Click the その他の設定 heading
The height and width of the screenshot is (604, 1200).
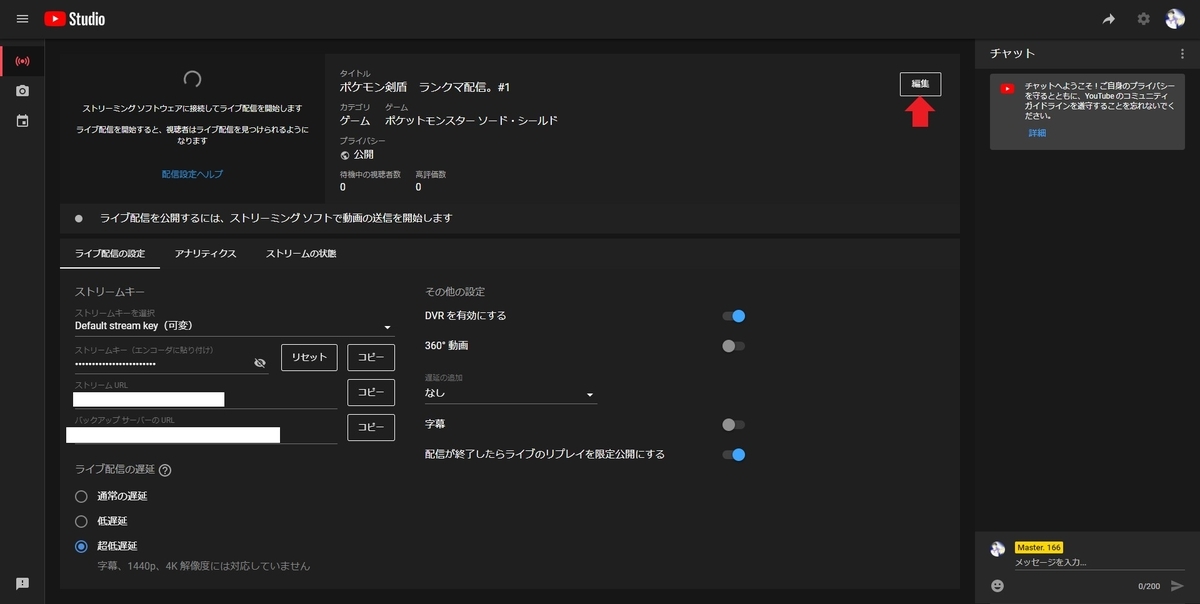coord(455,292)
